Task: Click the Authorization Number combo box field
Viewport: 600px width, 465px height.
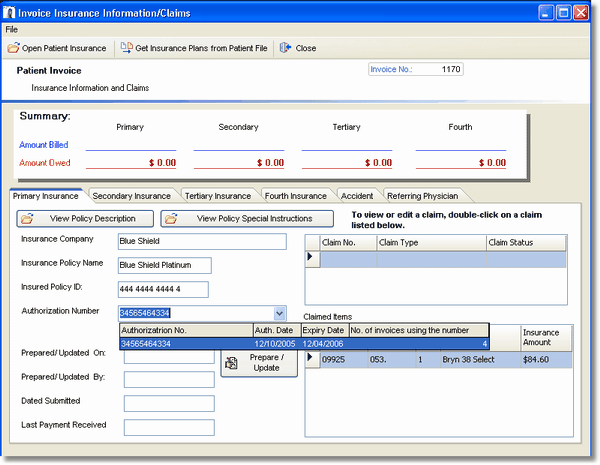Action: click(x=196, y=313)
